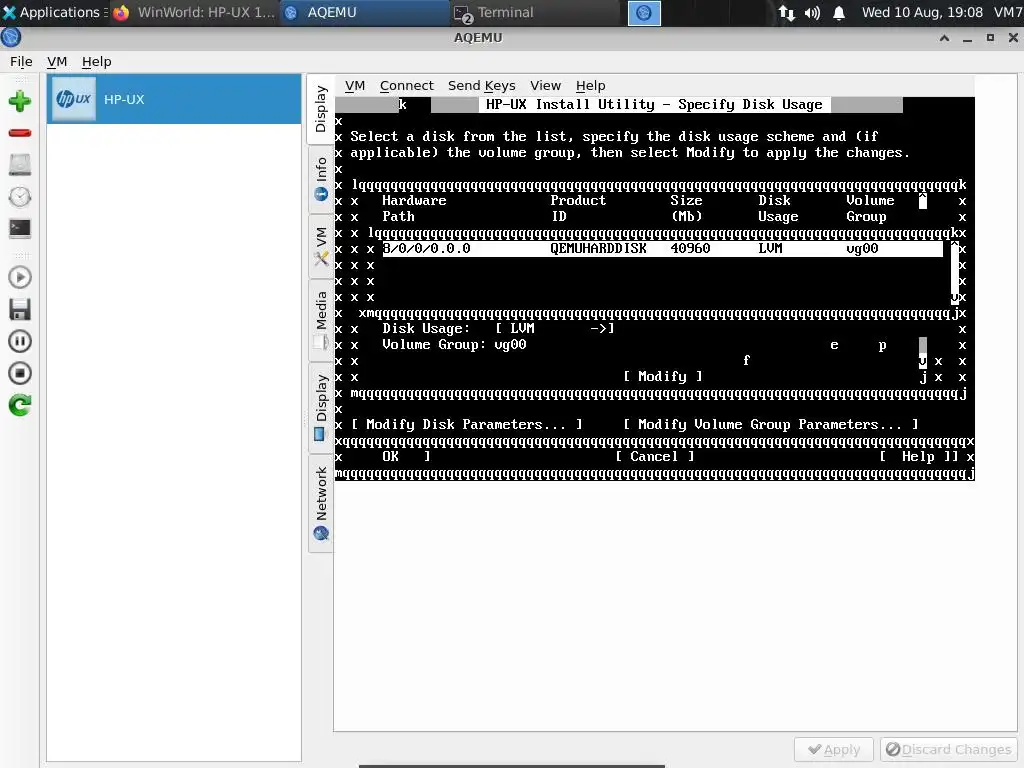Click the HP-UX logo thumbnail
Screen dimensions: 1024x768
(74, 99)
